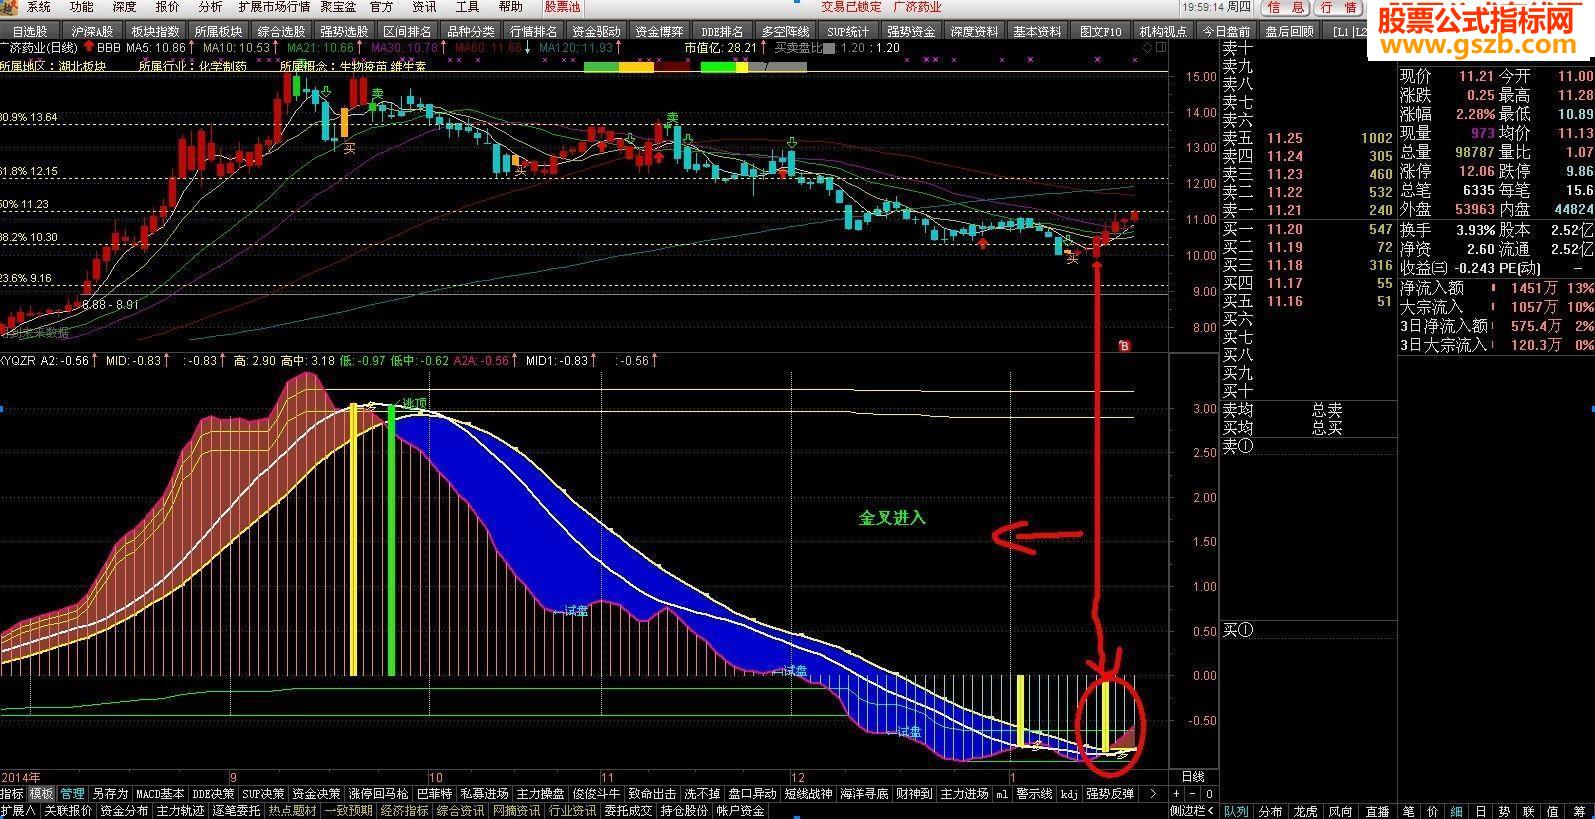This screenshot has width=1595, height=819.
Task: Open the 功能 menu
Action: coord(81,7)
